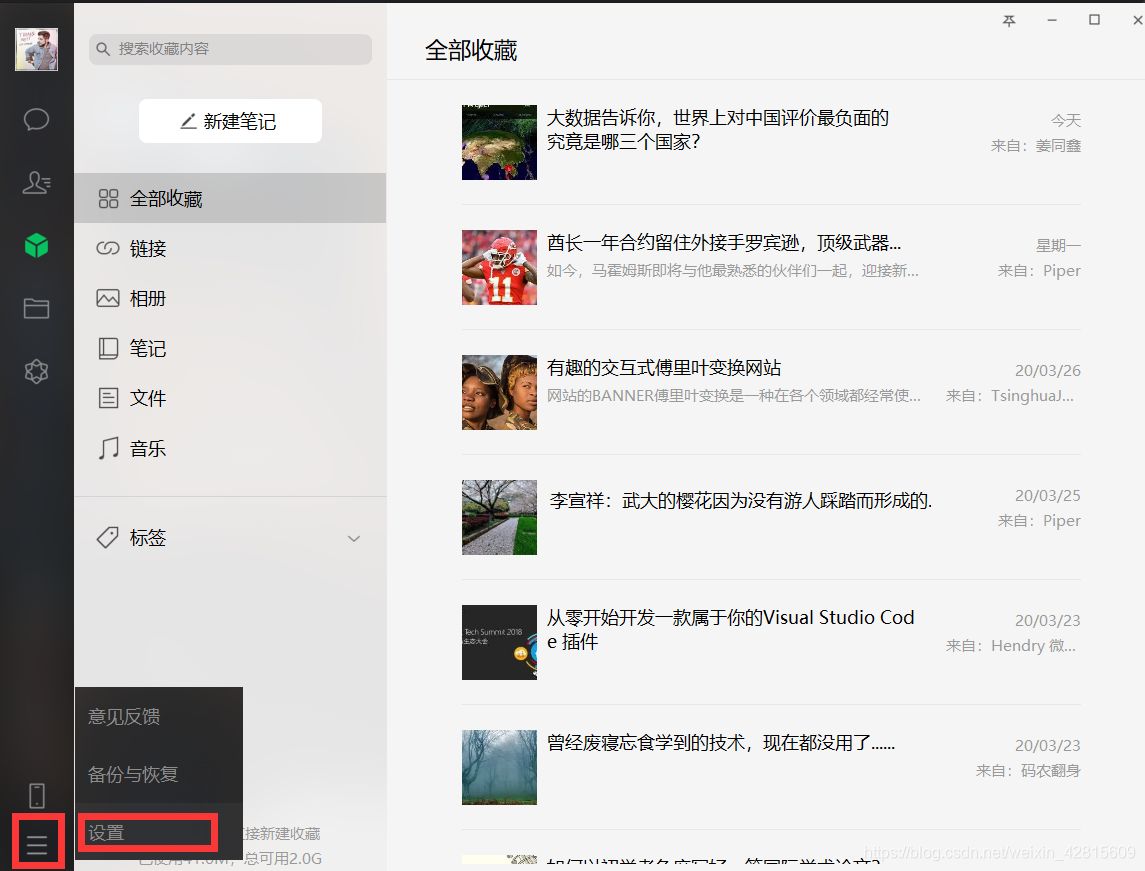Click the 新建笔记 button
The height and width of the screenshot is (871, 1145).
pos(230,121)
